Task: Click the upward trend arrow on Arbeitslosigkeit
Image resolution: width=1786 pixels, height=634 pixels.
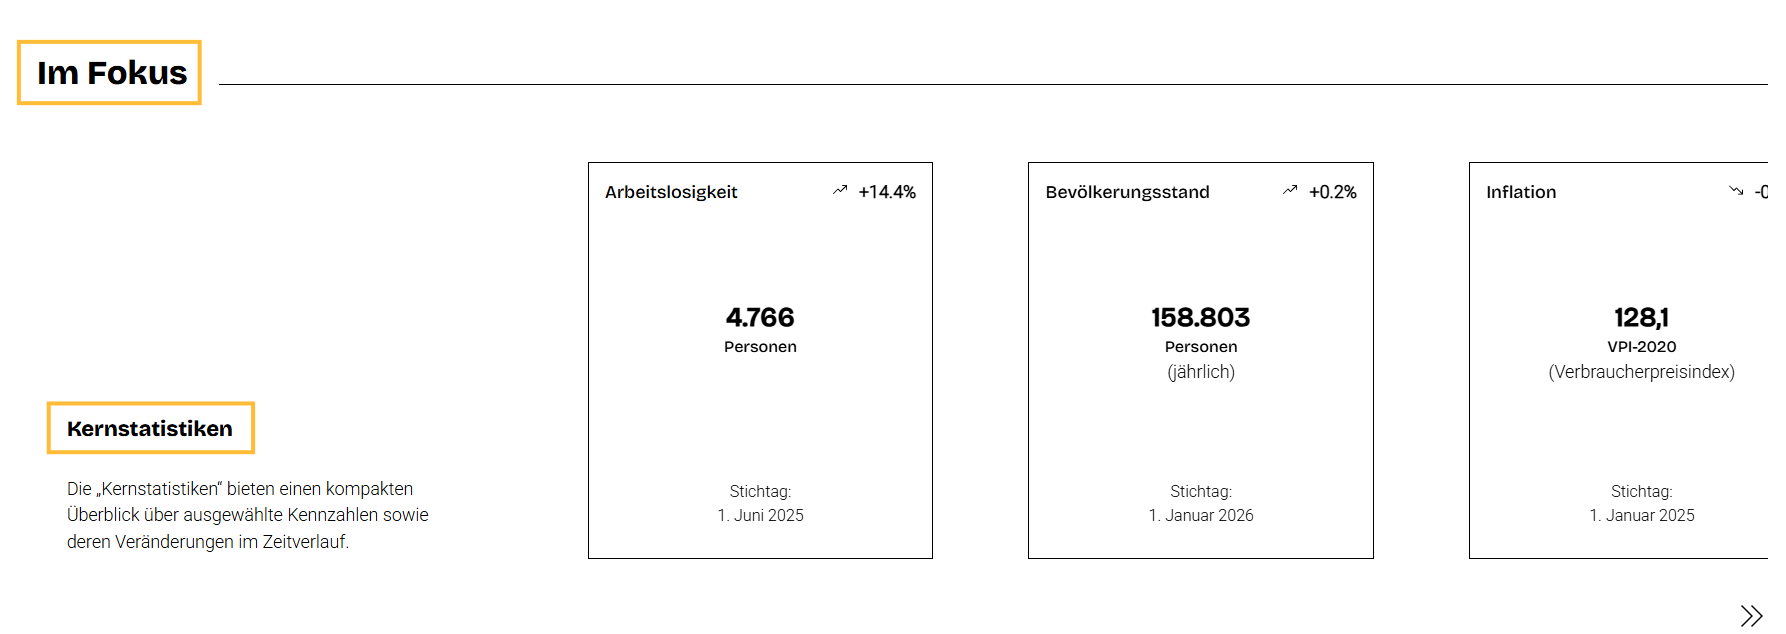Action: (x=840, y=190)
